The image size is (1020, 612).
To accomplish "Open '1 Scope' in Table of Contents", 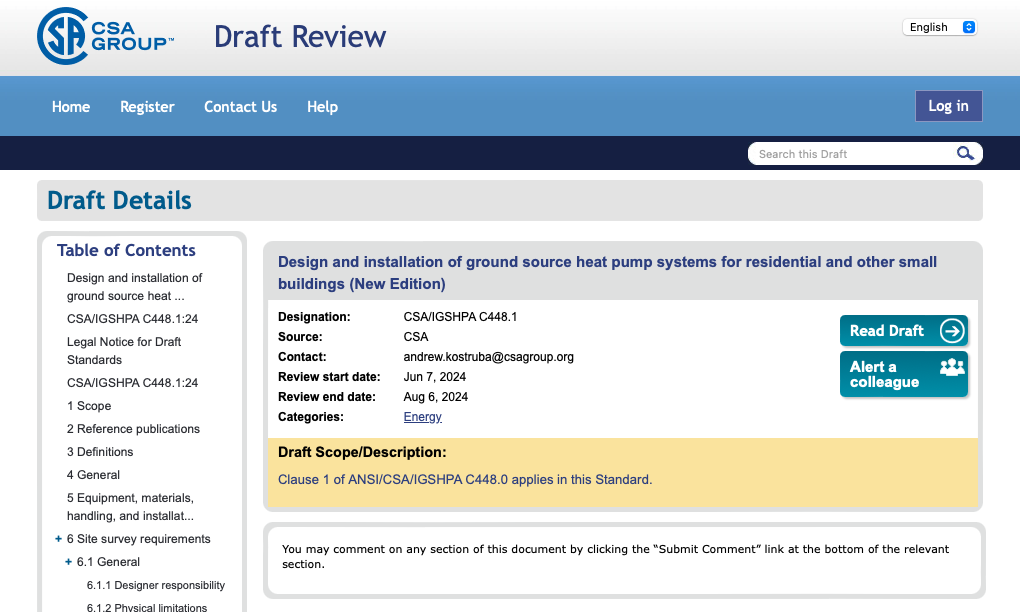I will tap(89, 406).
